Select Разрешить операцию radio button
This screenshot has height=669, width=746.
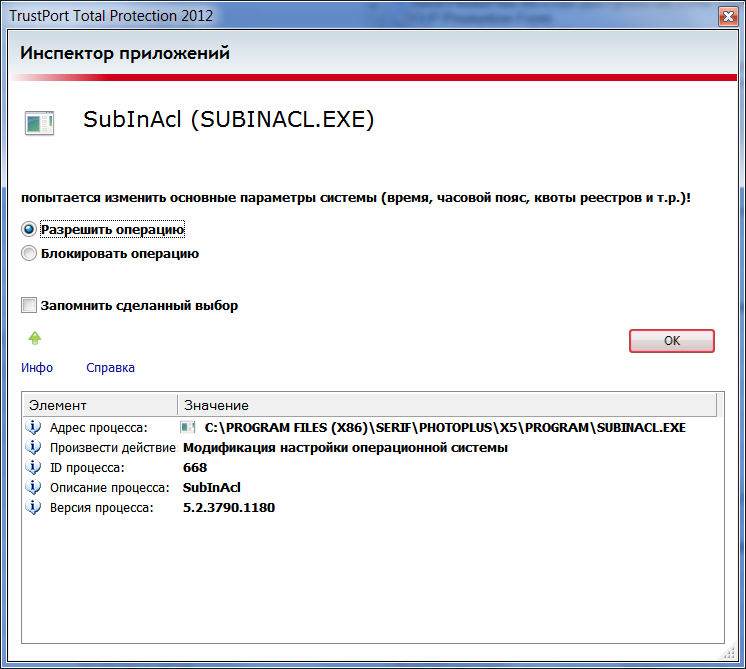point(29,229)
